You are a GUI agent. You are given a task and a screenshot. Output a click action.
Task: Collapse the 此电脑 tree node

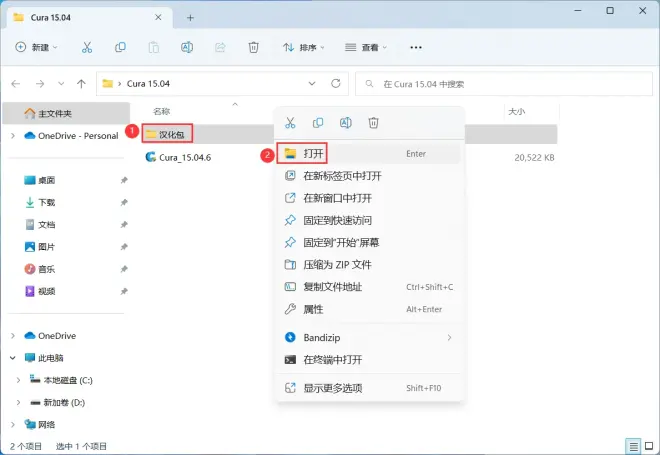tap(13, 358)
